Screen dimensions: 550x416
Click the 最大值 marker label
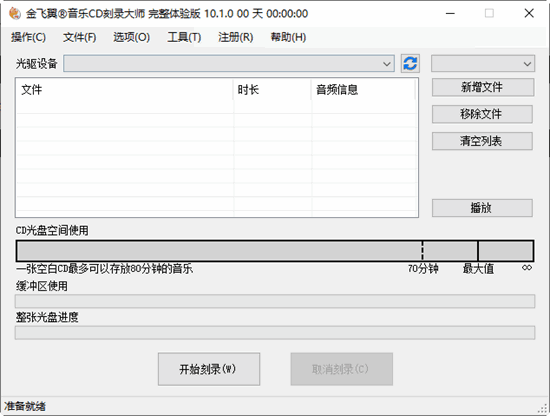point(478,269)
